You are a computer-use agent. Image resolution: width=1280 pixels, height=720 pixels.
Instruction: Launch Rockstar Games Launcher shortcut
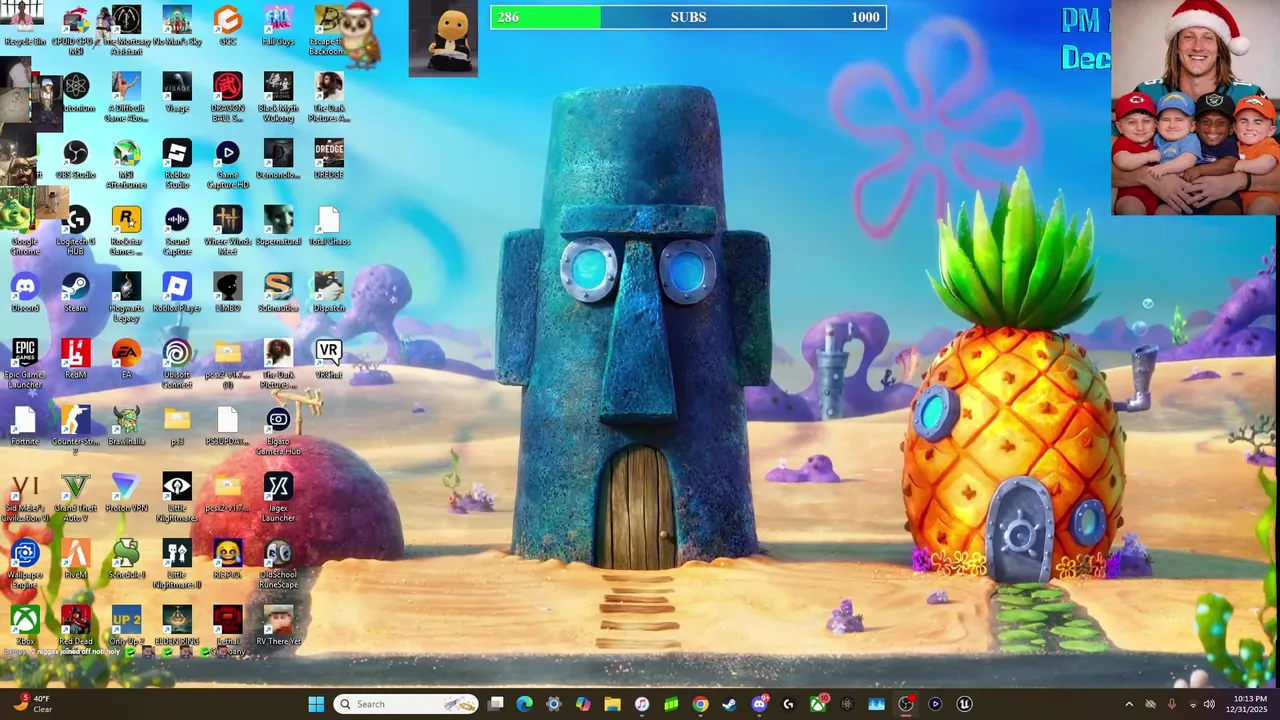pyautogui.click(x=126, y=231)
